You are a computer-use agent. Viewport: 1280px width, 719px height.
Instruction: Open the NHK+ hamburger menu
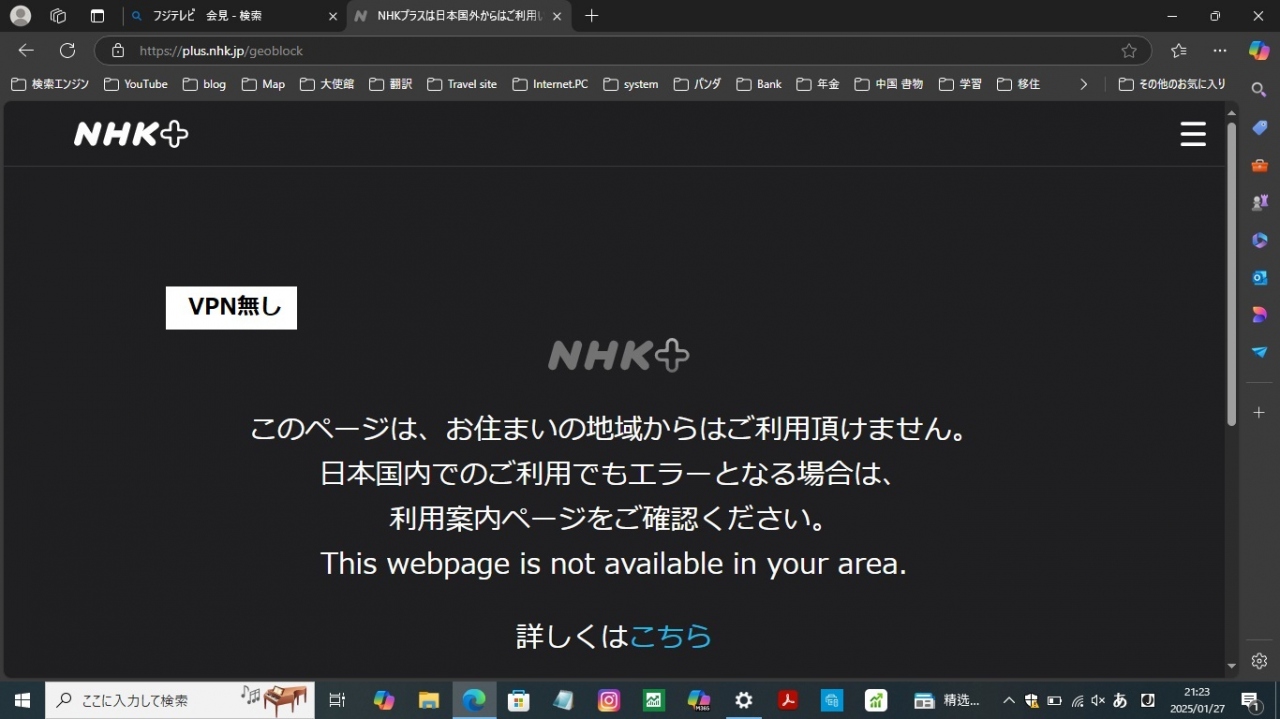[x=1192, y=134]
